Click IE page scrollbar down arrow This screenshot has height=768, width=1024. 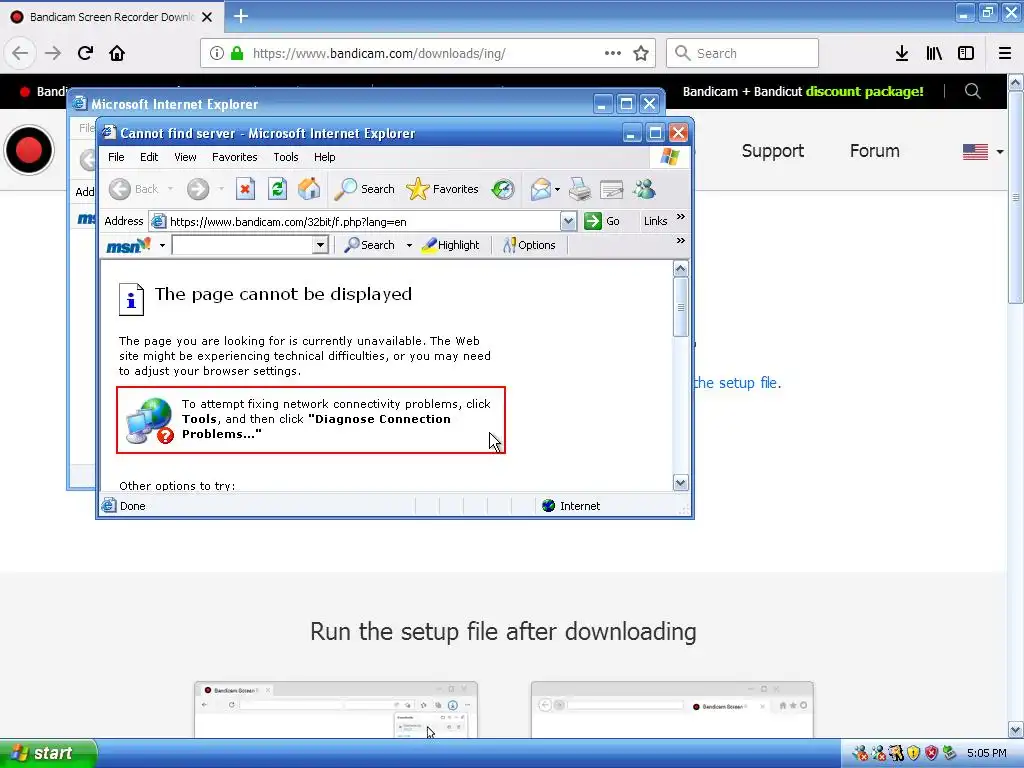point(680,483)
